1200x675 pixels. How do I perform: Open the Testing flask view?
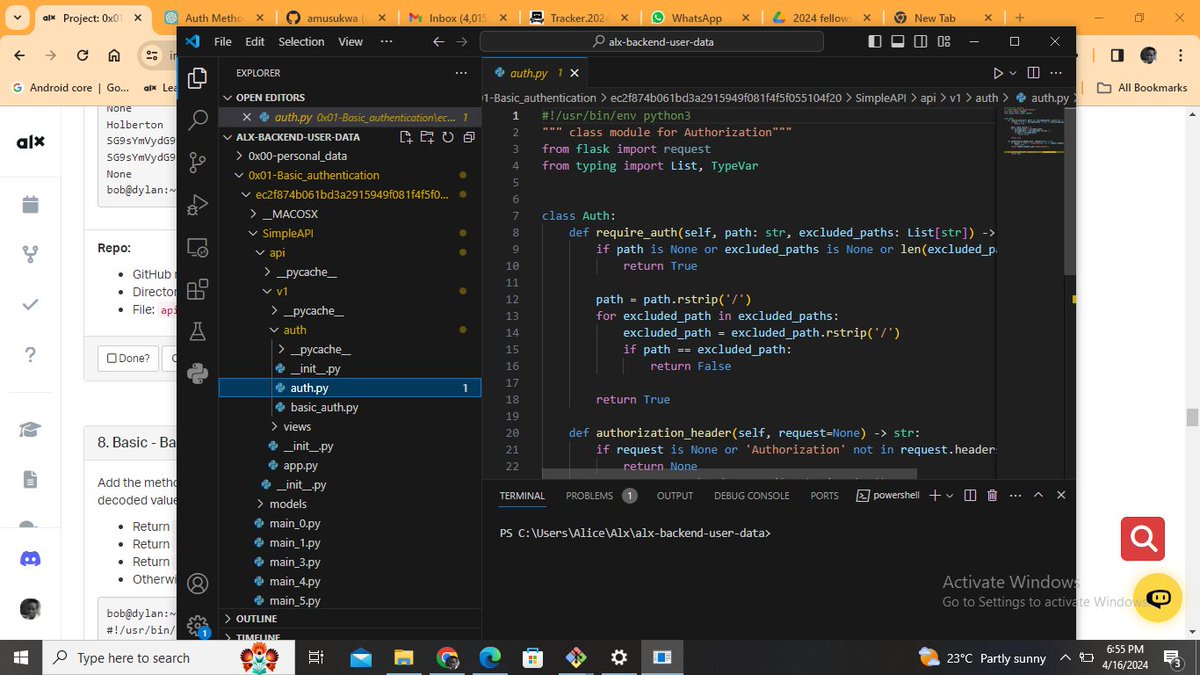[x=198, y=331]
